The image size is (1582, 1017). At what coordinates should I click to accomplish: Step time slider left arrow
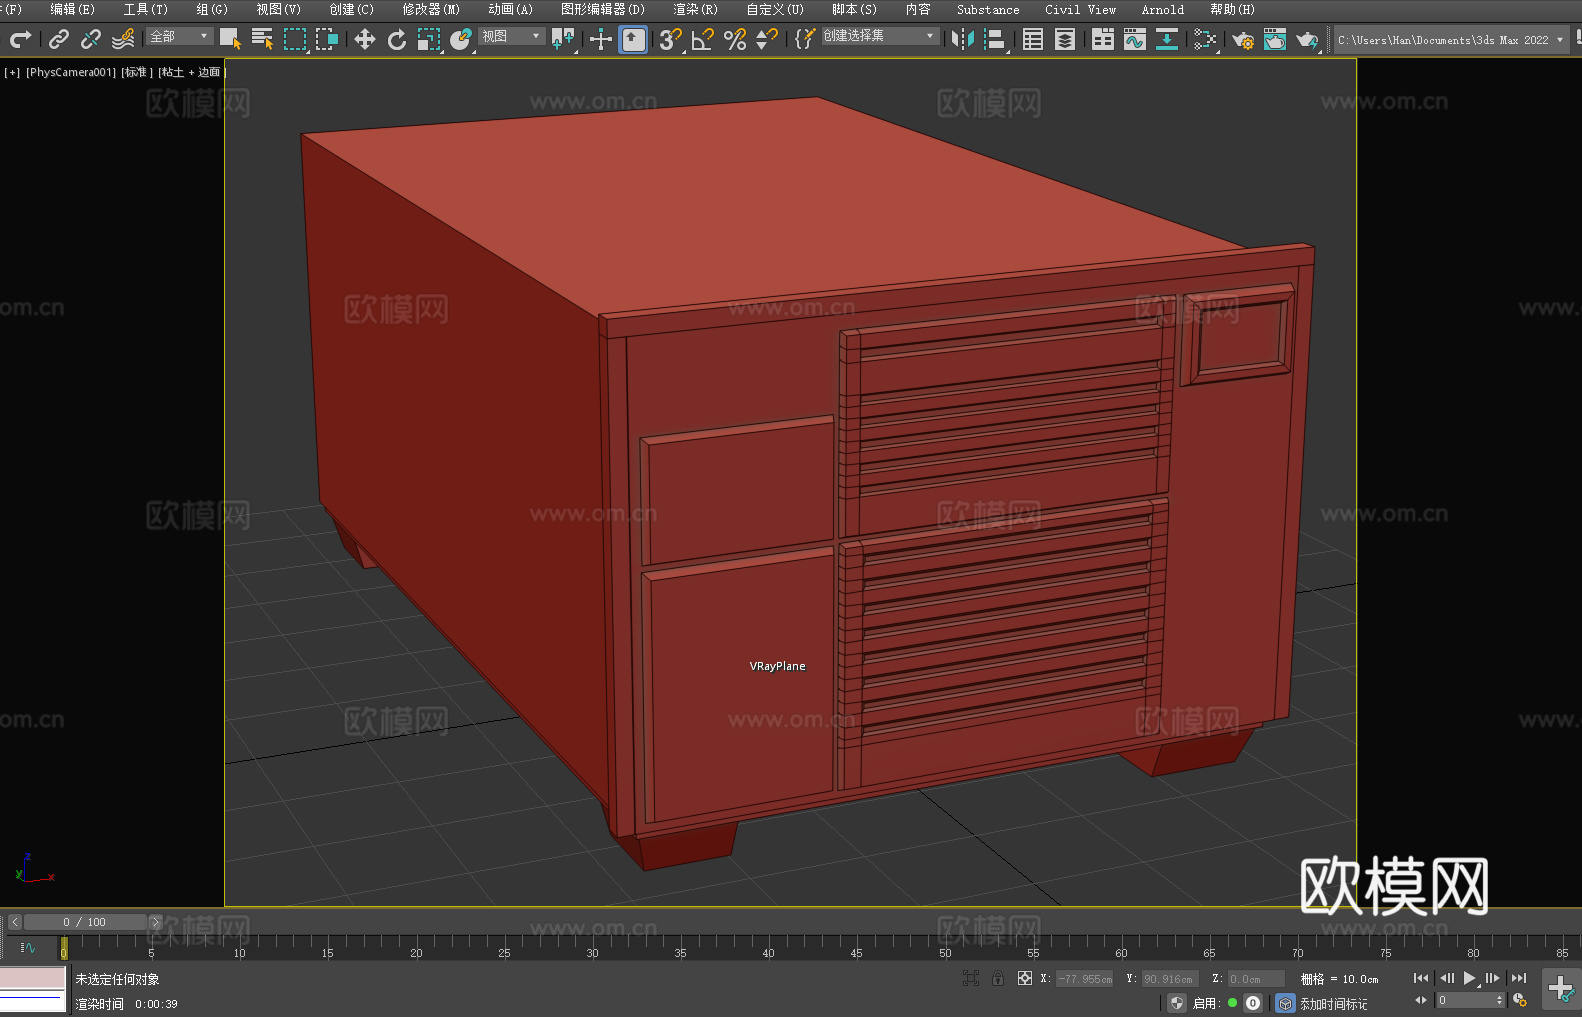(x=14, y=922)
